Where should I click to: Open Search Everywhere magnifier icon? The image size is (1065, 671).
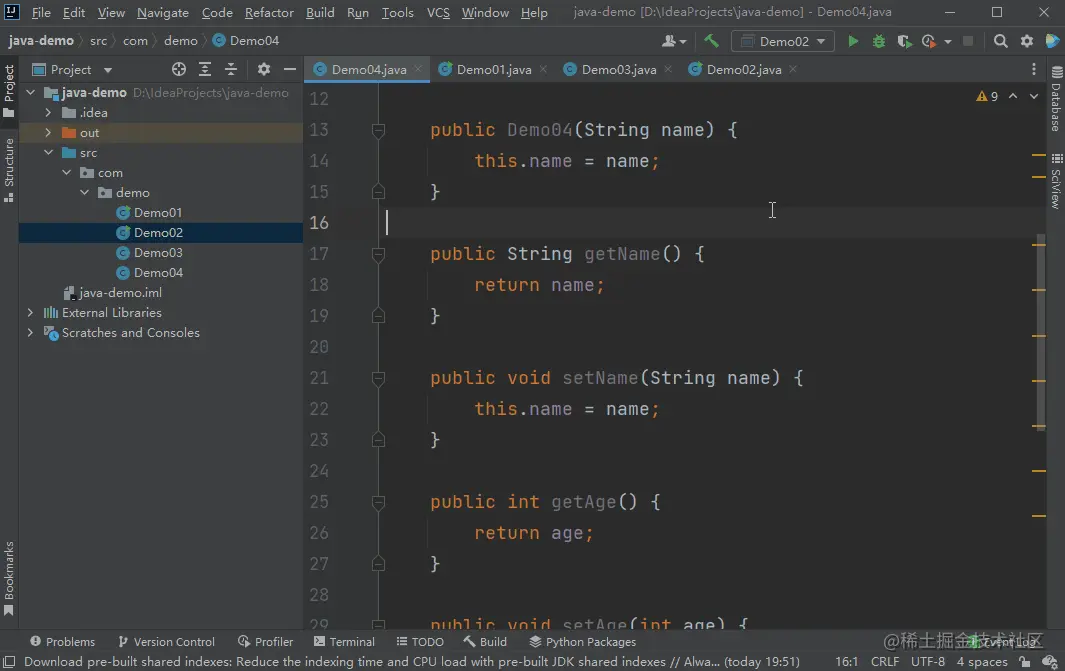pos(1000,41)
